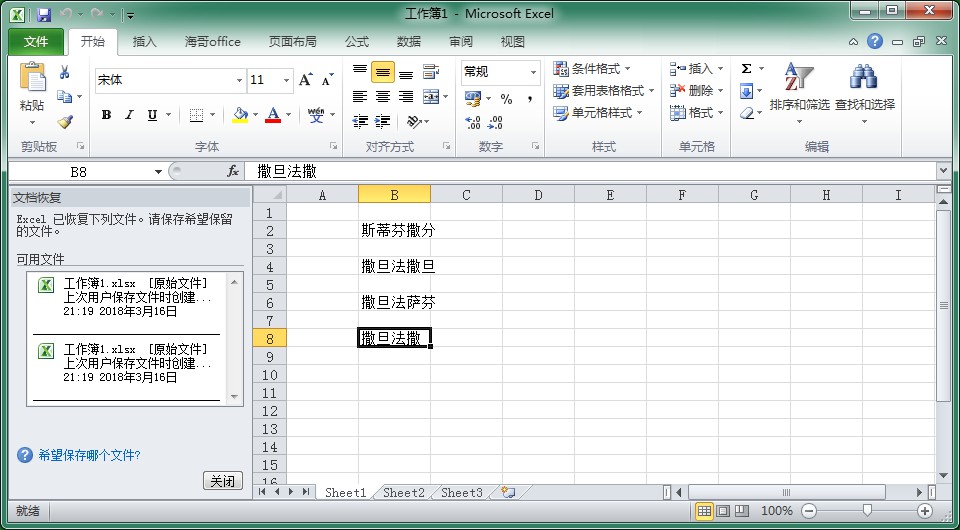Center cell text horizontally
This screenshot has height=530, width=960.
(383, 97)
